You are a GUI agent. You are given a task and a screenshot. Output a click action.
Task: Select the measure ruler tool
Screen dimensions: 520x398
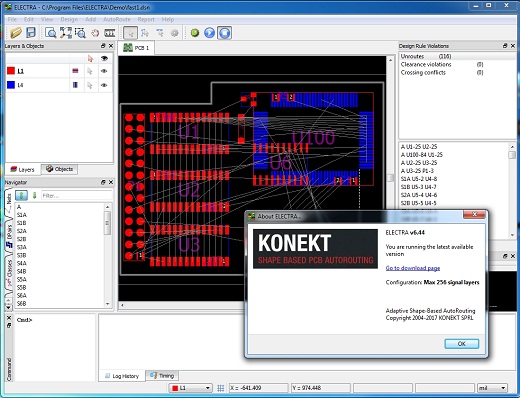(110, 33)
